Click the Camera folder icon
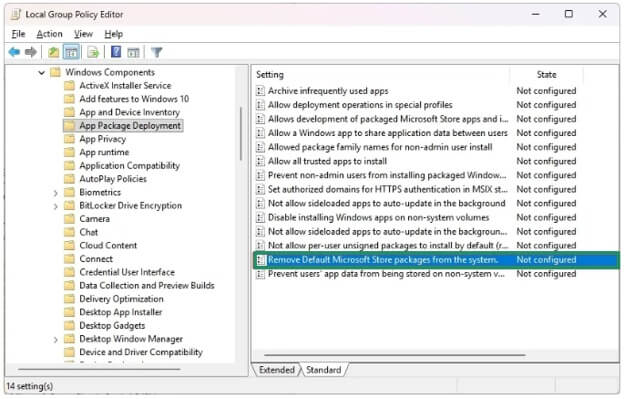The height and width of the screenshot is (399, 624). click(x=69, y=219)
